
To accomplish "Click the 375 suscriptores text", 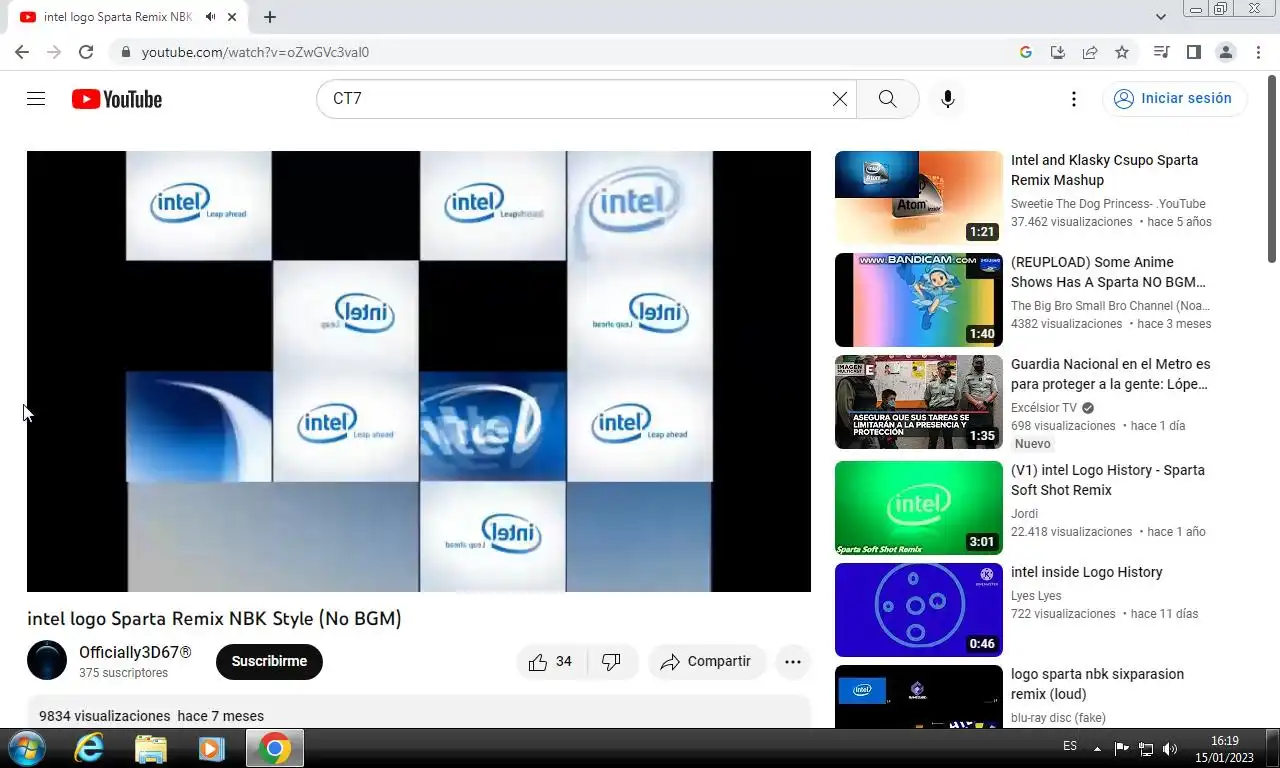I will (x=123, y=673).
